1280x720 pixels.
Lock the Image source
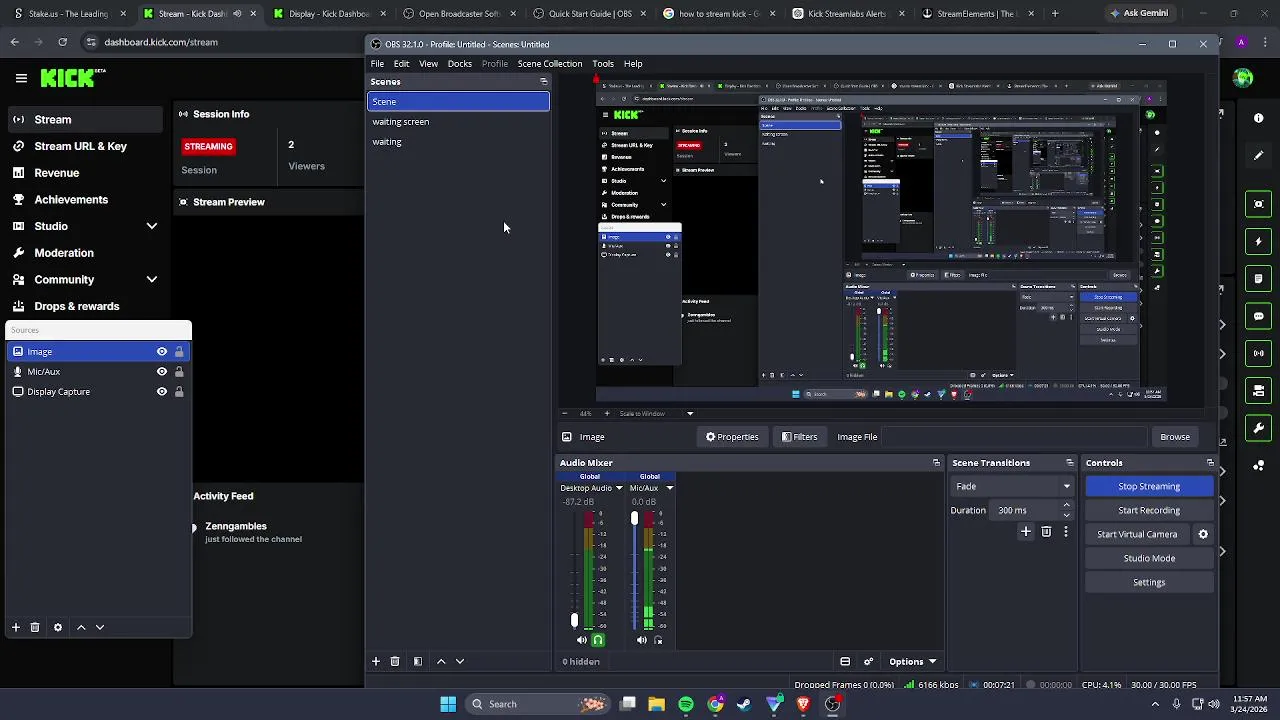click(179, 352)
